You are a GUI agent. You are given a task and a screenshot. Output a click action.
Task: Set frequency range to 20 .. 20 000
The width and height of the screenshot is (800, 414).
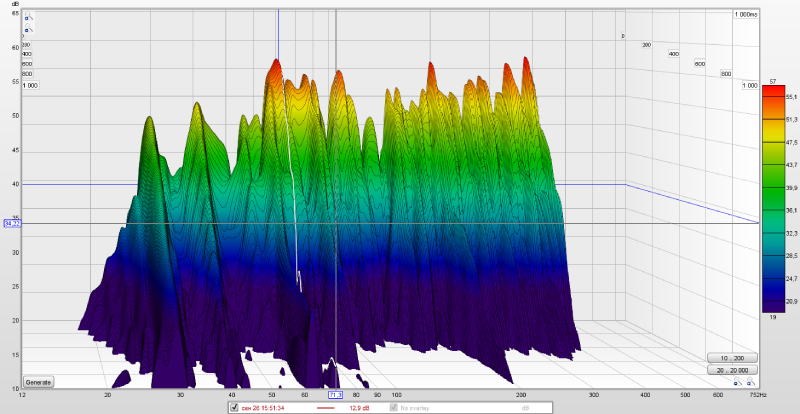tap(732, 370)
